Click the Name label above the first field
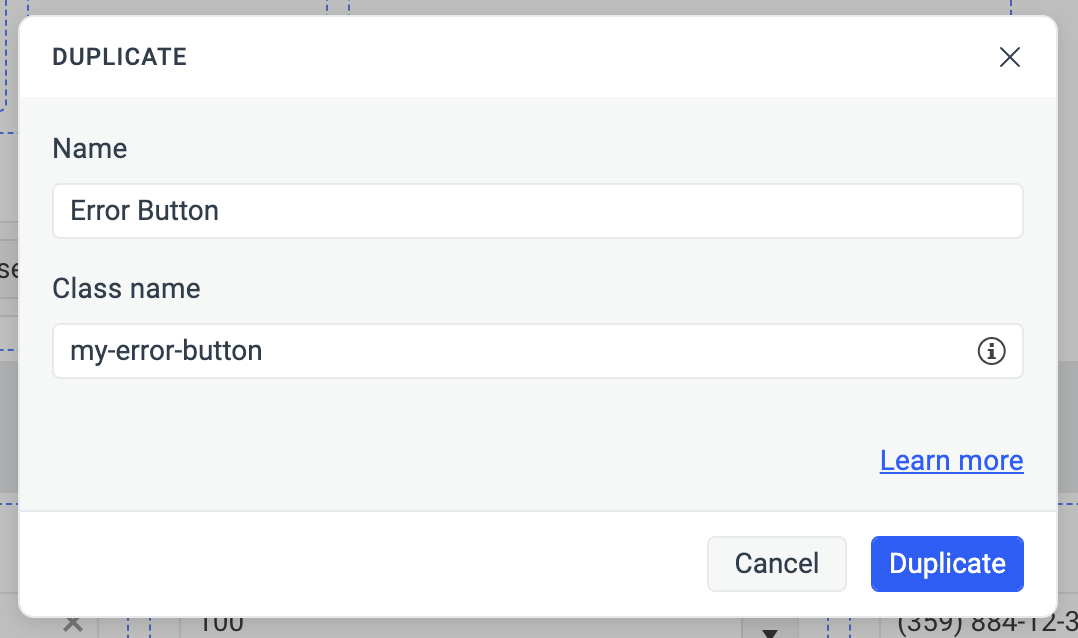1078x638 pixels. 89,148
